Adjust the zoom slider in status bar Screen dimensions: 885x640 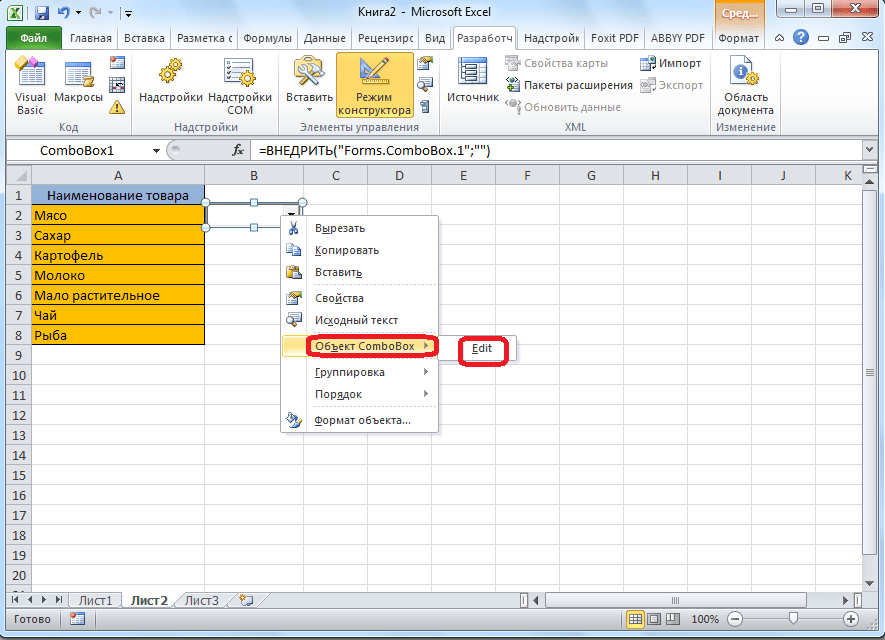(791, 619)
